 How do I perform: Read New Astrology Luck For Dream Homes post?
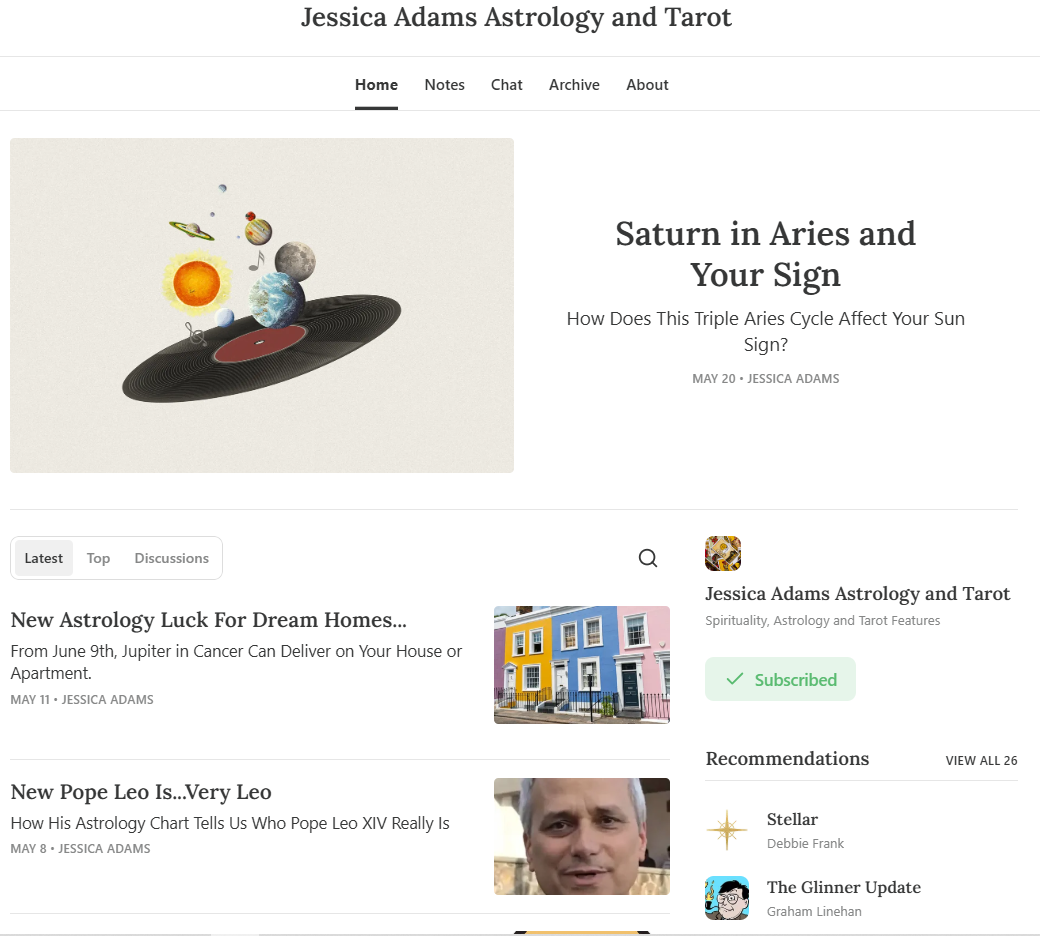(x=208, y=620)
